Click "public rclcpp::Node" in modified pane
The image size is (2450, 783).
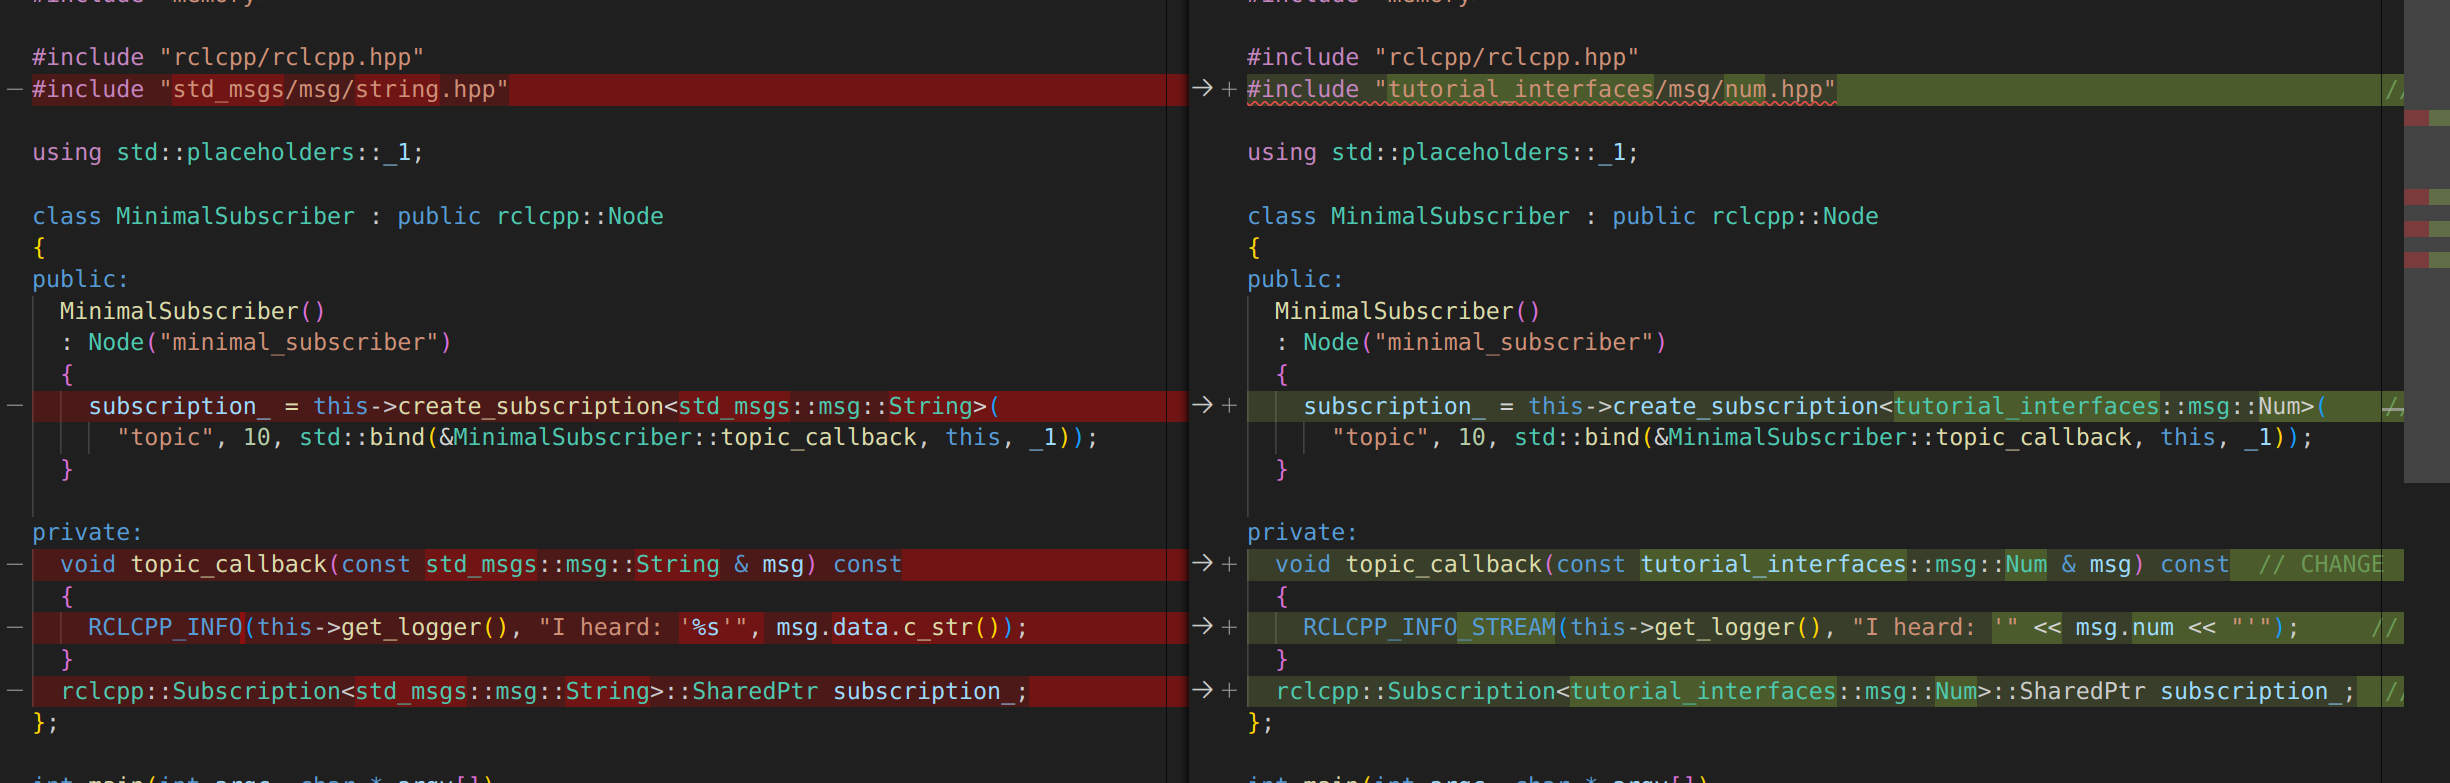[1745, 216]
